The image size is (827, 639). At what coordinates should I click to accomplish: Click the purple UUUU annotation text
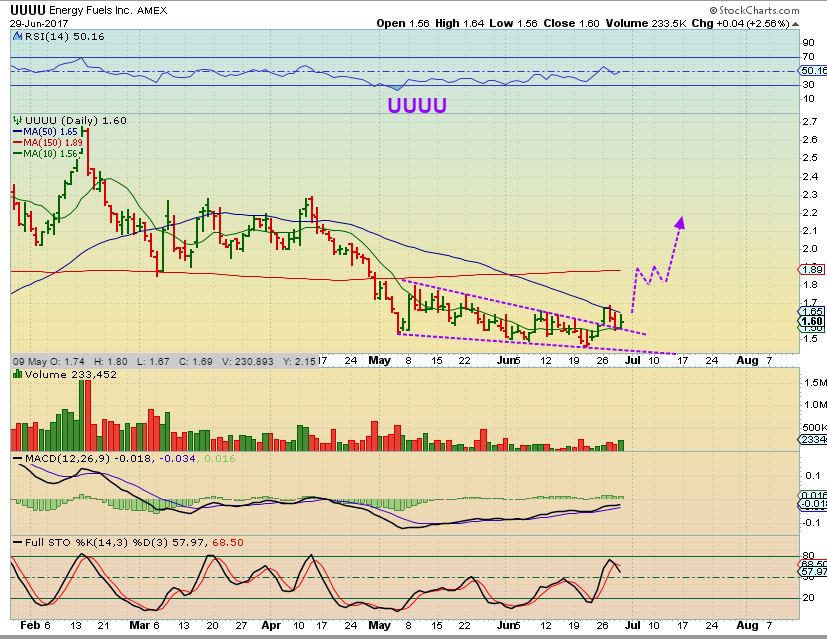click(x=417, y=105)
